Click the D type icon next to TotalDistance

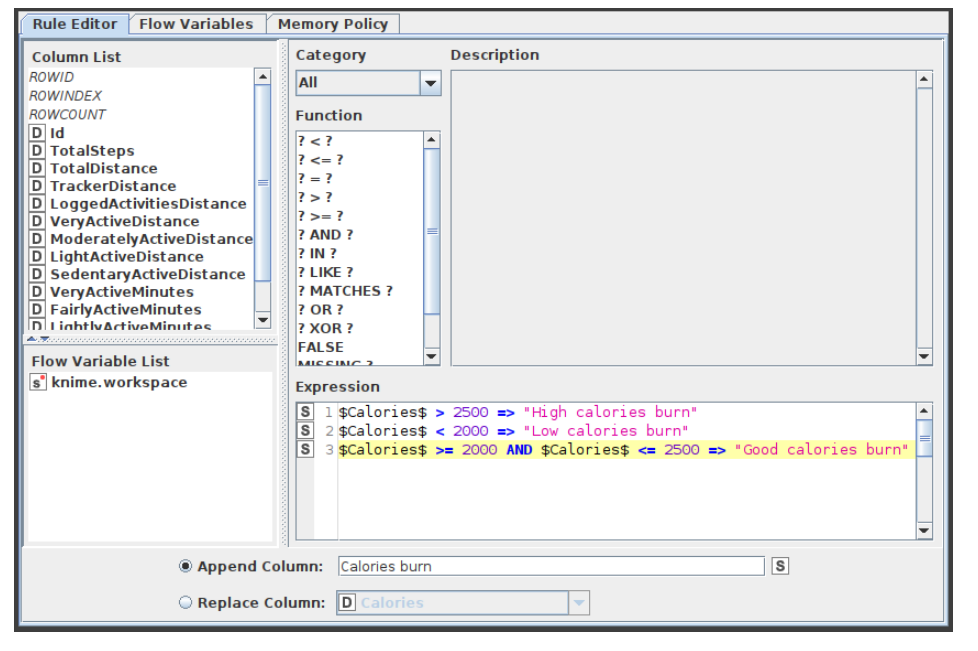(37, 168)
